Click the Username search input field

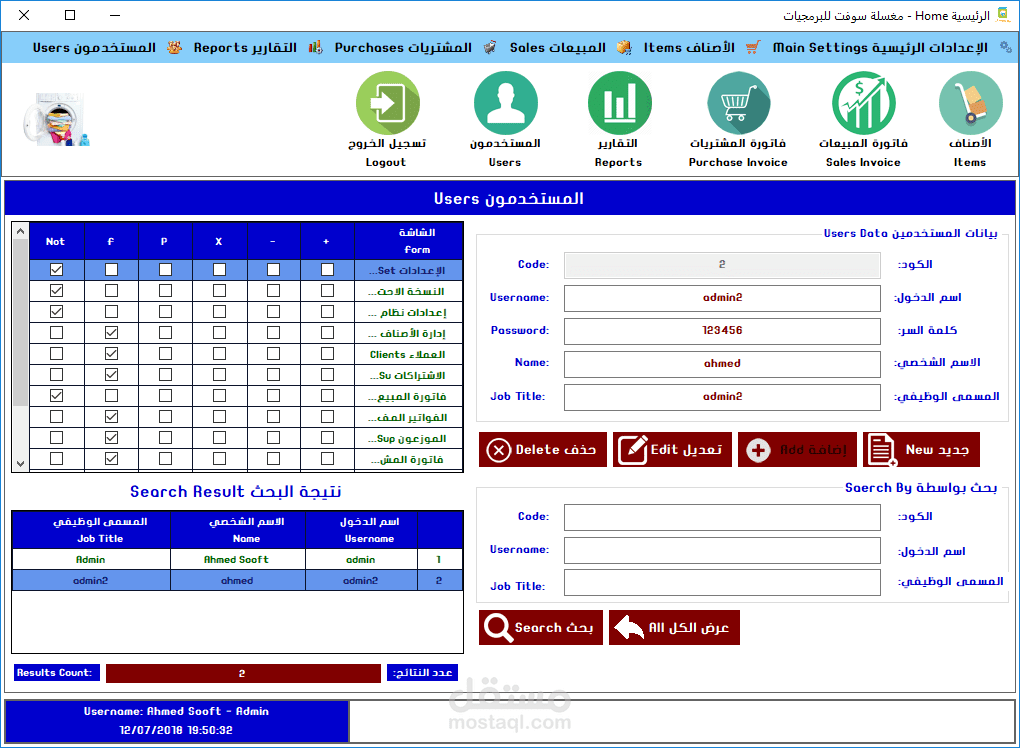click(722, 550)
